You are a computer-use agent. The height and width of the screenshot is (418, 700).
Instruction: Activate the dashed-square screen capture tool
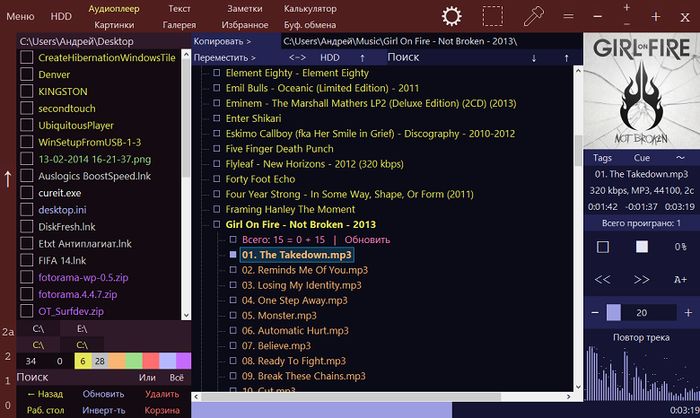pos(492,16)
